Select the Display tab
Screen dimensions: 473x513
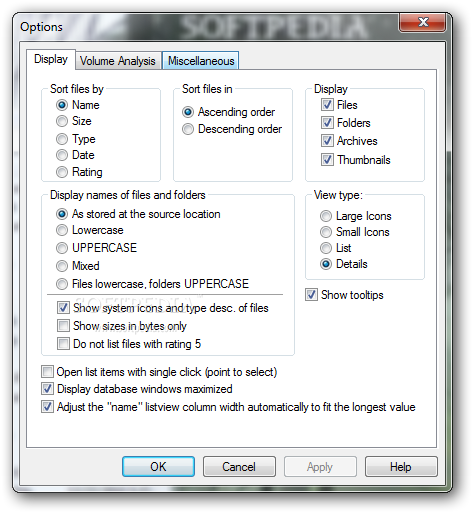tap(51, 59)
